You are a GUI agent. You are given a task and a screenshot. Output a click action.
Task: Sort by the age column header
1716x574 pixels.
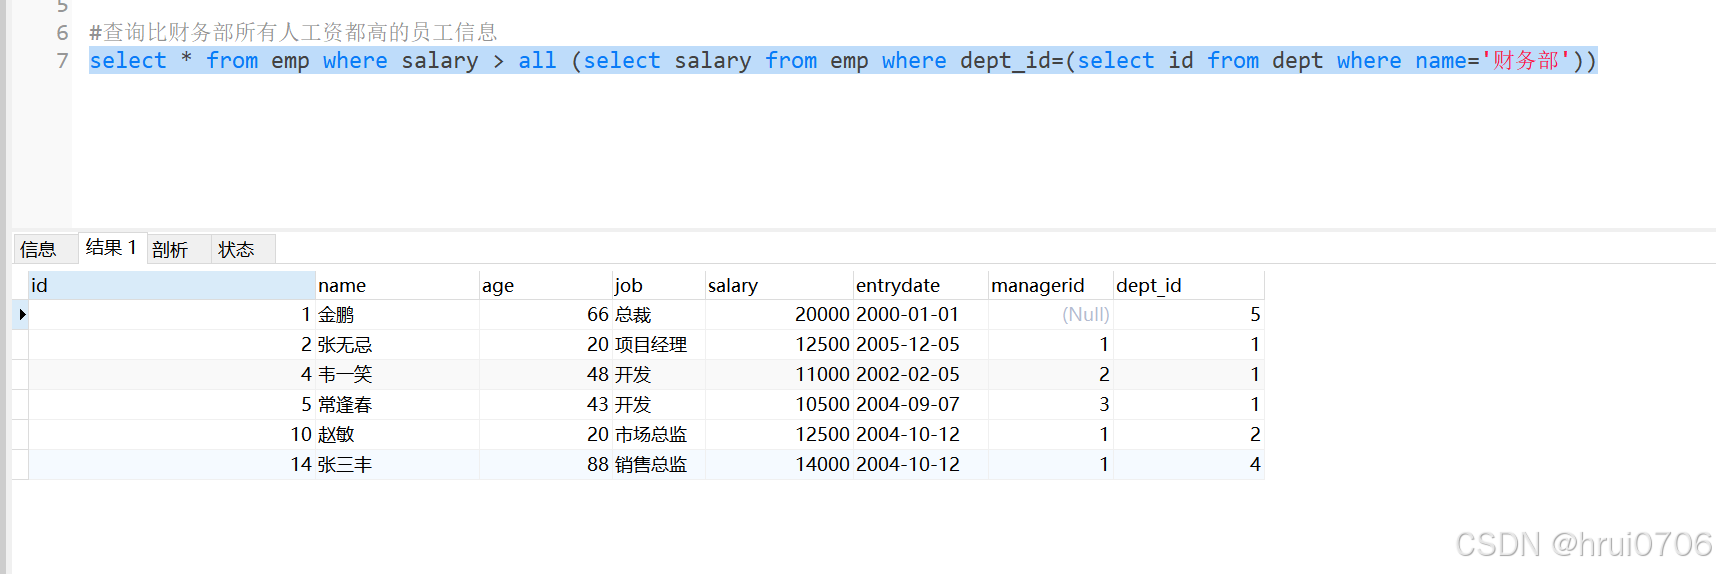coord(545,285)
